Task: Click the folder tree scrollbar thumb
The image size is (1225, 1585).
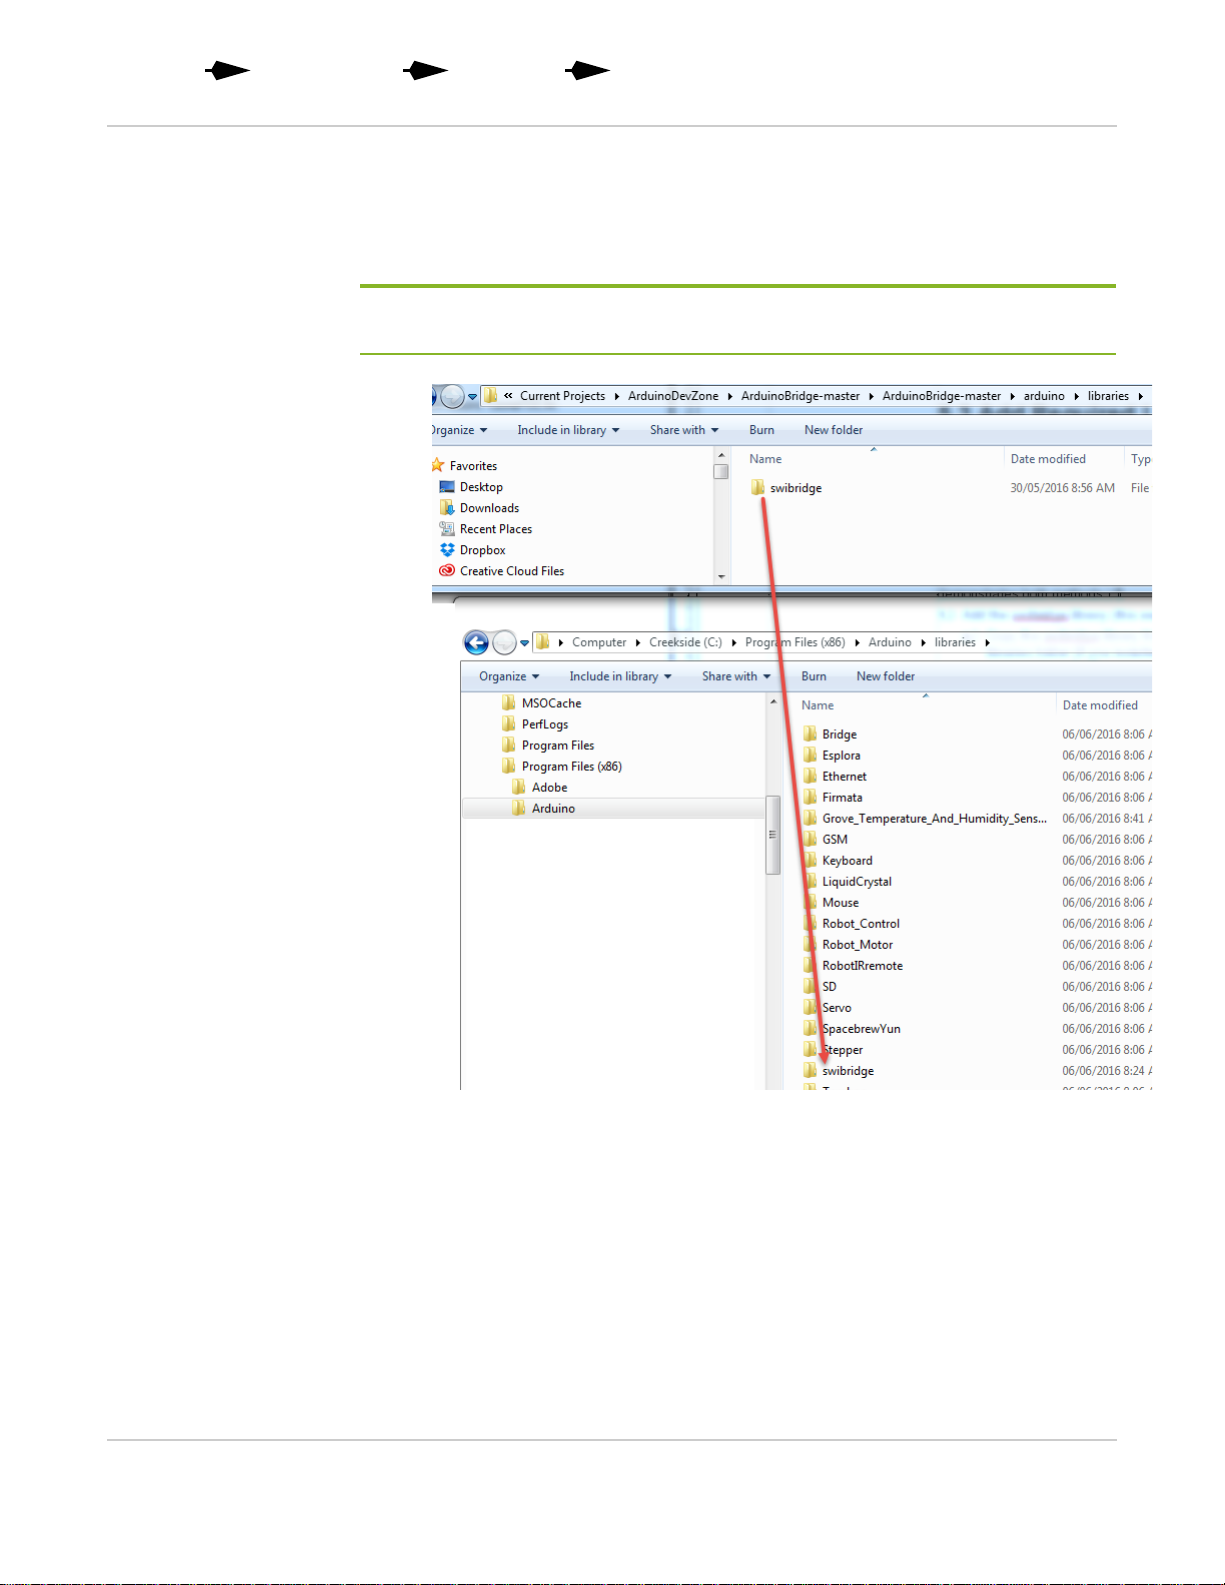Action: click(x=772, y=835)
